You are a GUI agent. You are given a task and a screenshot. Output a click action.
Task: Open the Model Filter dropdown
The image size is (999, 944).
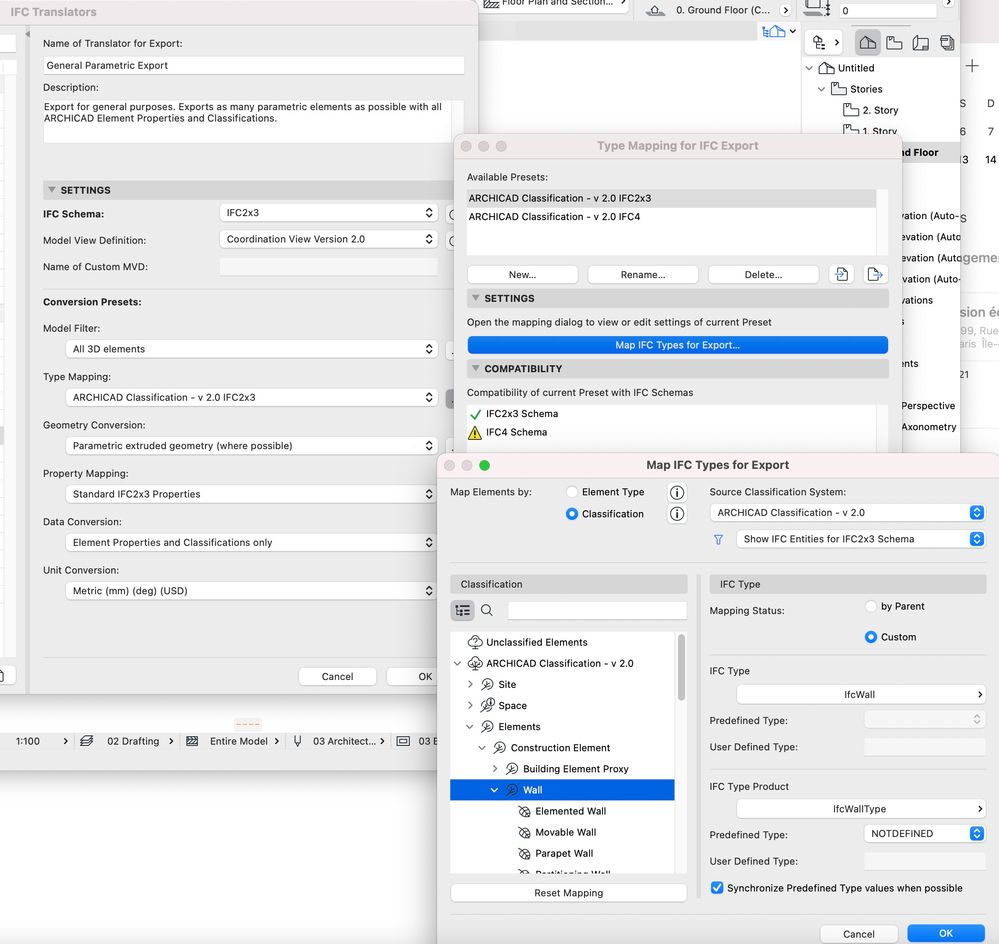(251, 349)
